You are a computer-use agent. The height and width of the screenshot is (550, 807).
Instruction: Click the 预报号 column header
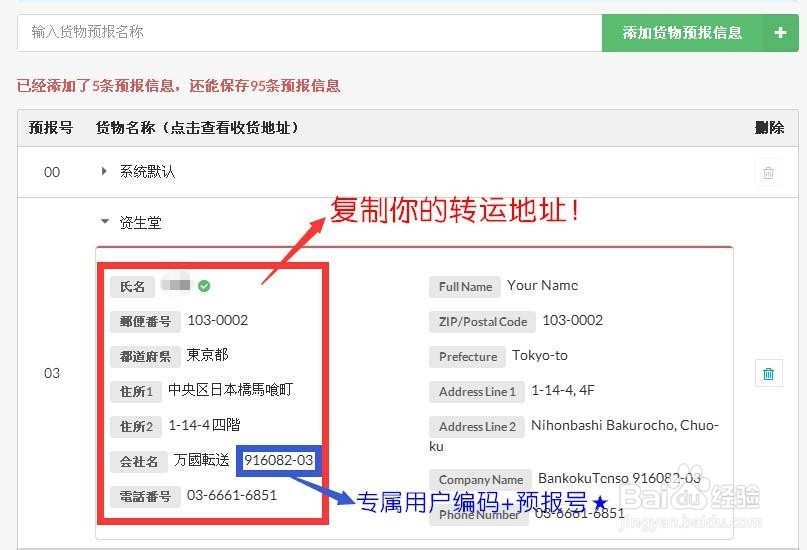pos(51,127)
